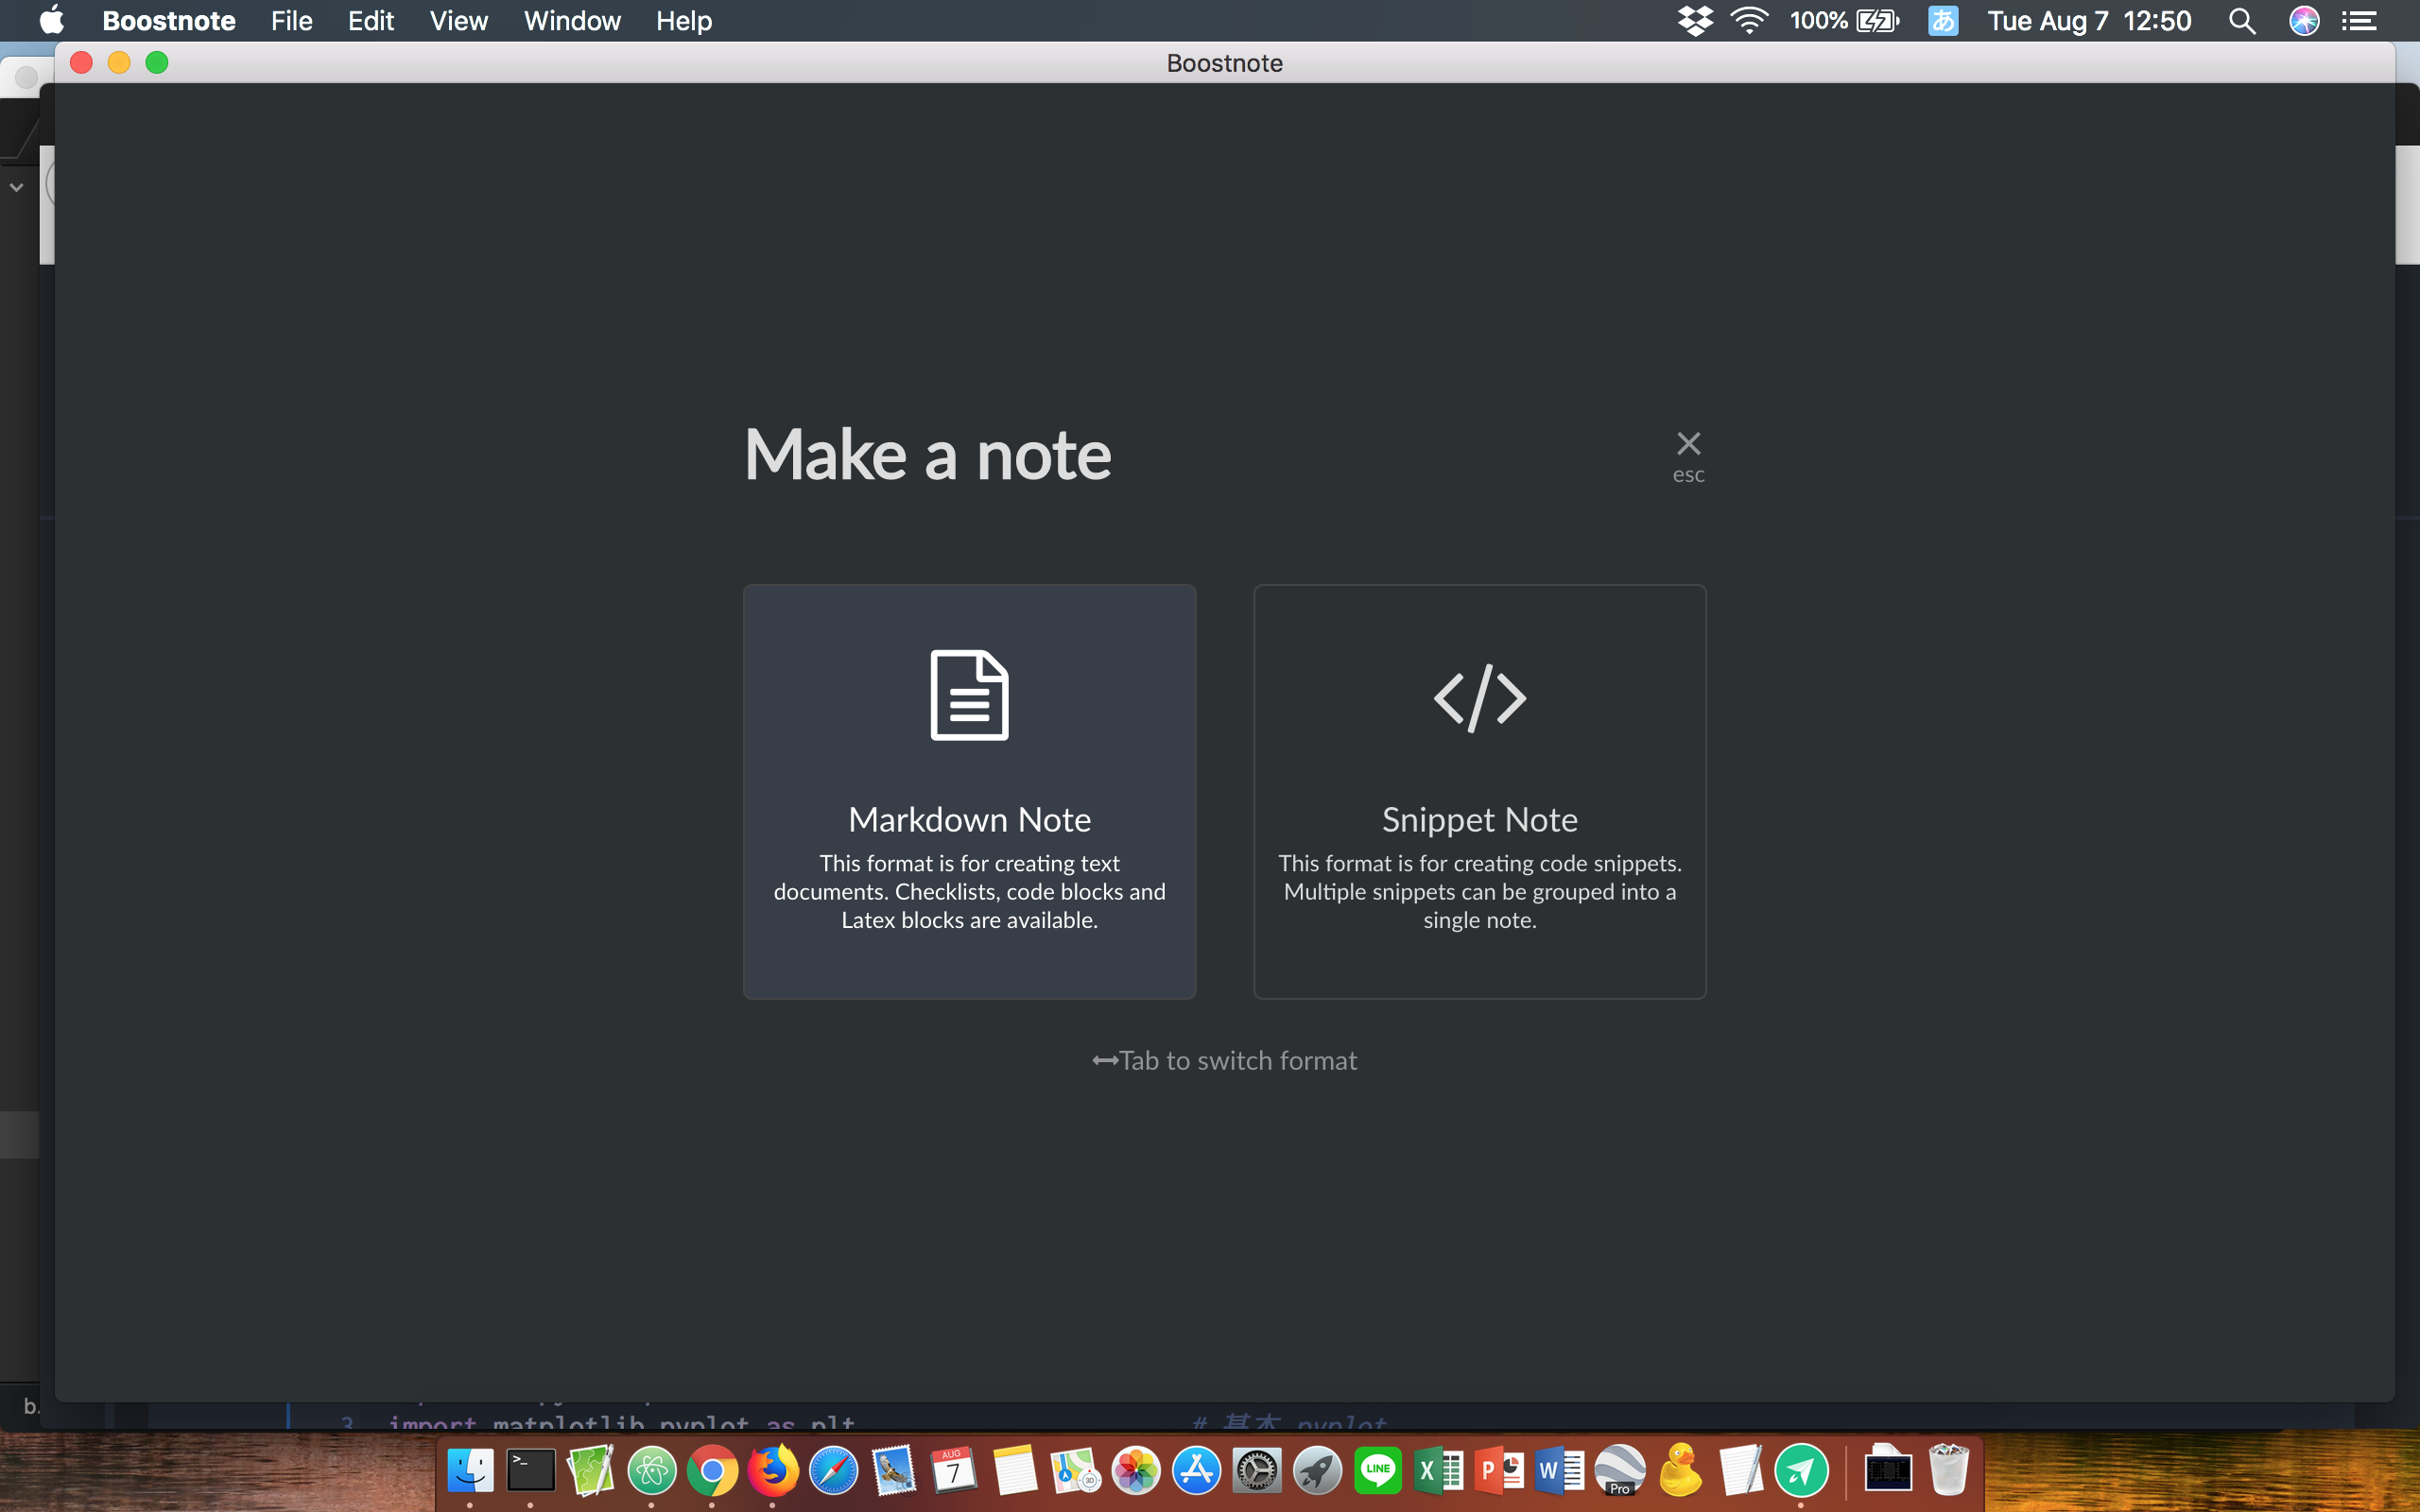Click the Markdown document icon
The image size is (2420, 1512).
969,695
